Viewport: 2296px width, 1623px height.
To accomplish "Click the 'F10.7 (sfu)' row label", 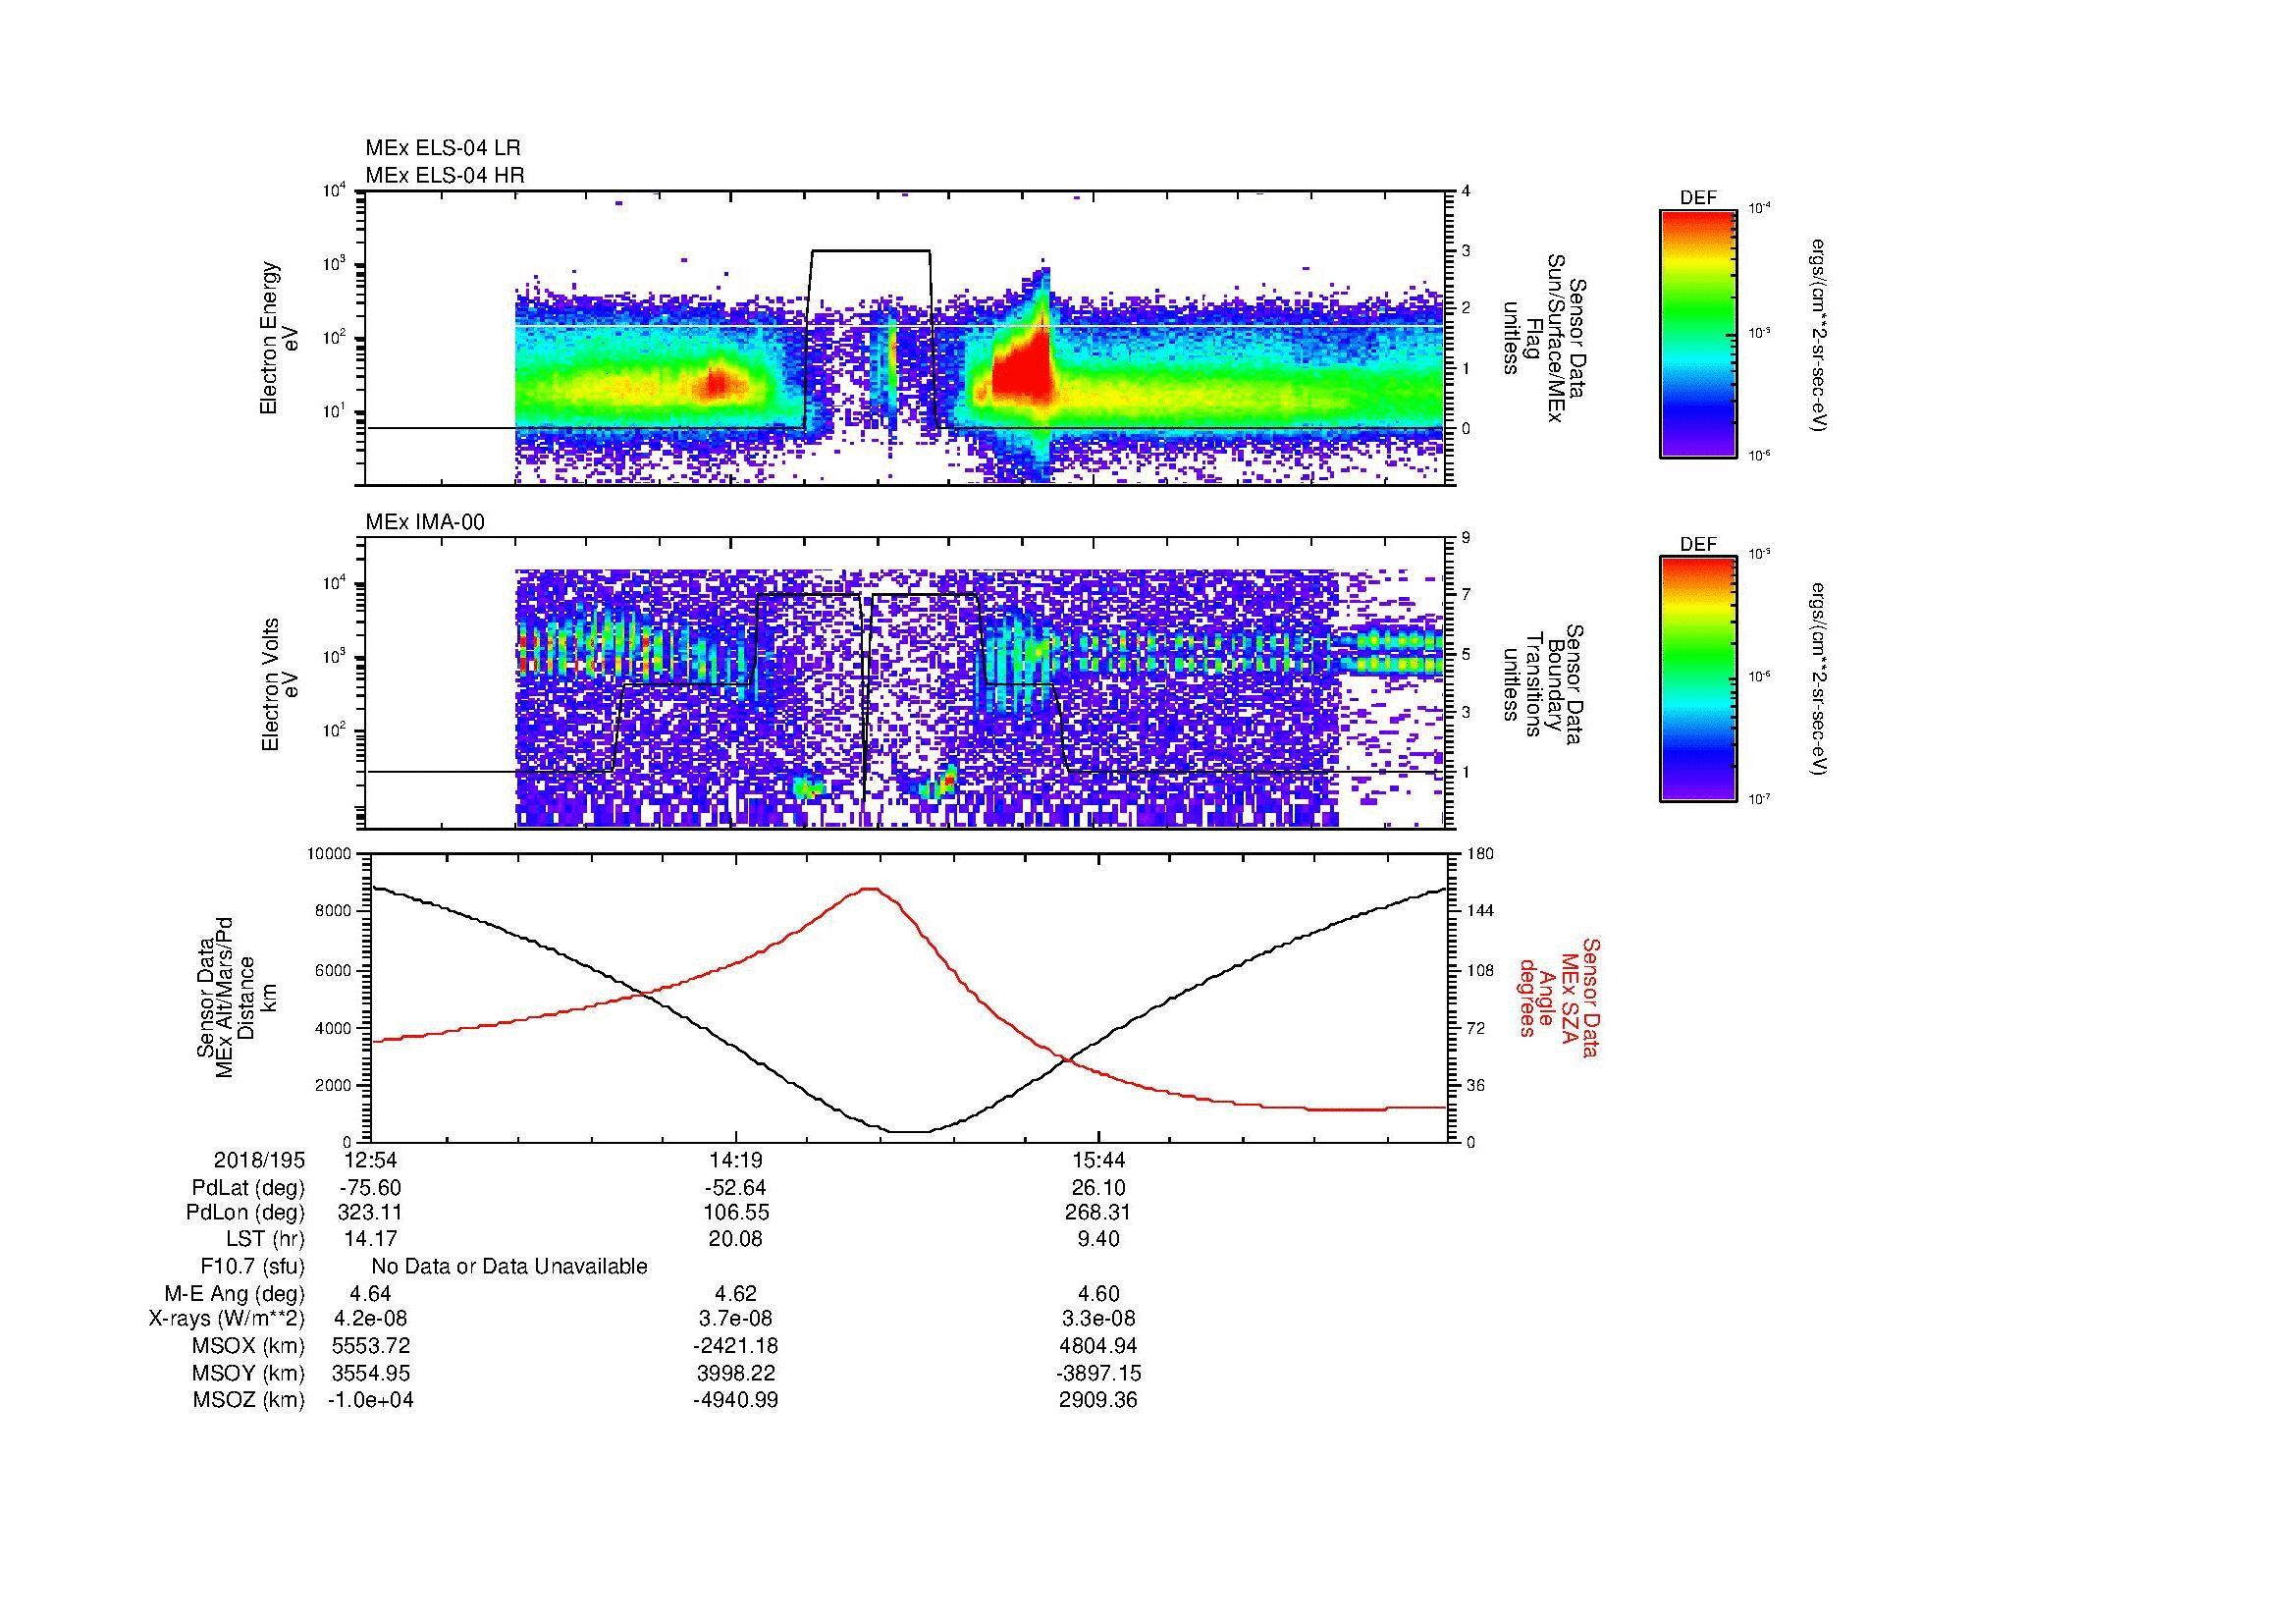I will [x=253, y=1267].
